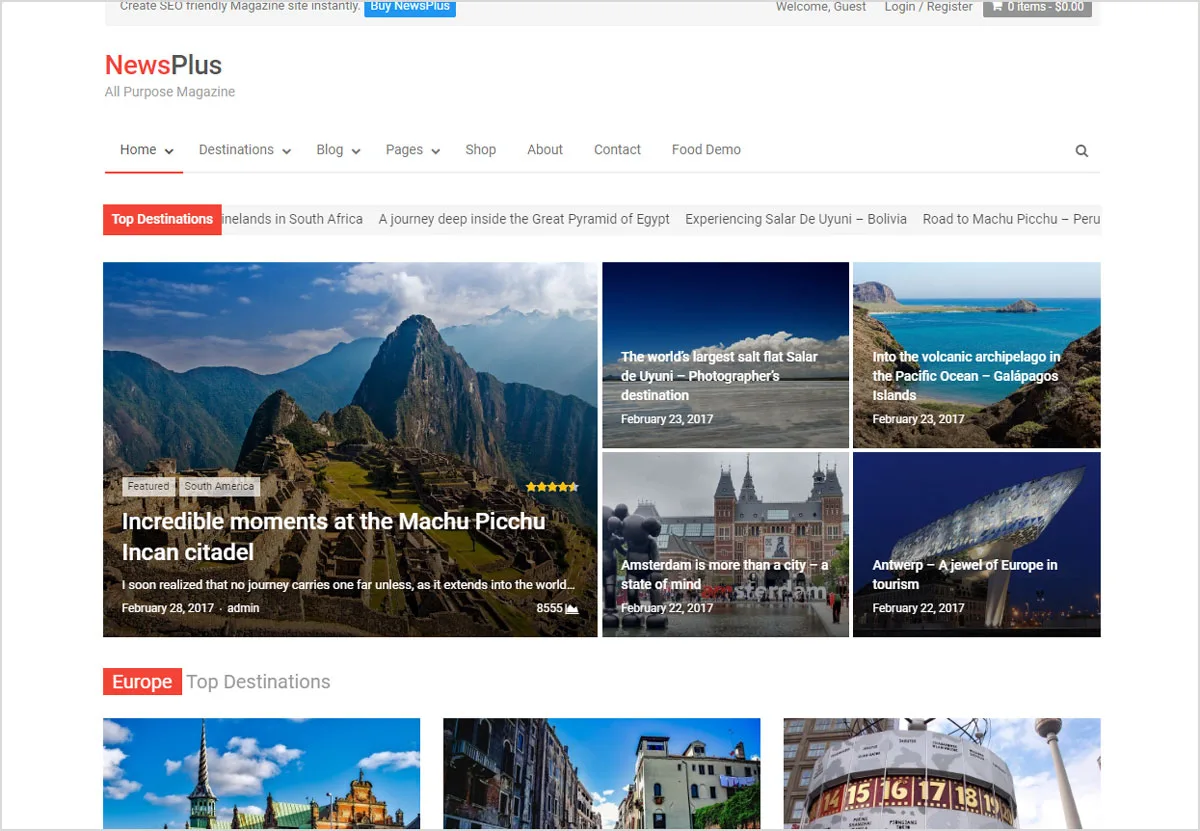Expand the Home menu chevron
This screenshot has height=831, width=1200.
point(169,151)
